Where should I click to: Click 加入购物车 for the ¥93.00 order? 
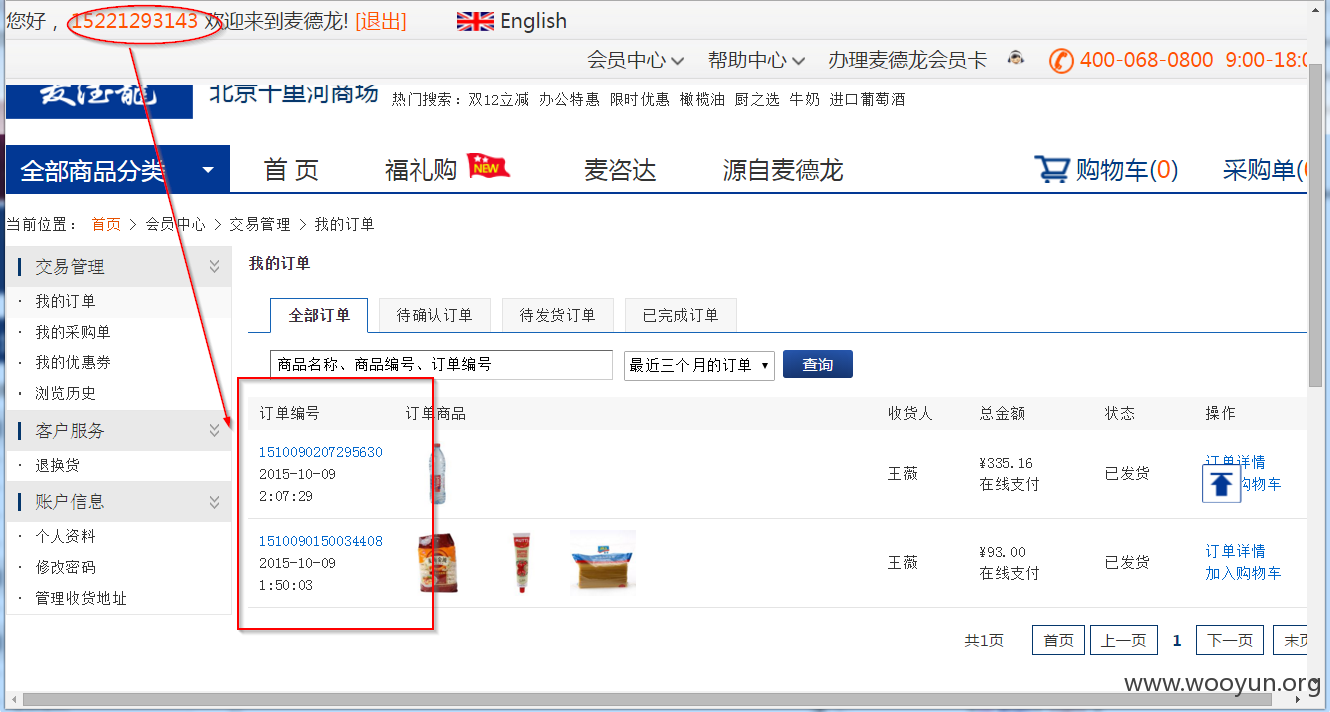pos(1243,573)
